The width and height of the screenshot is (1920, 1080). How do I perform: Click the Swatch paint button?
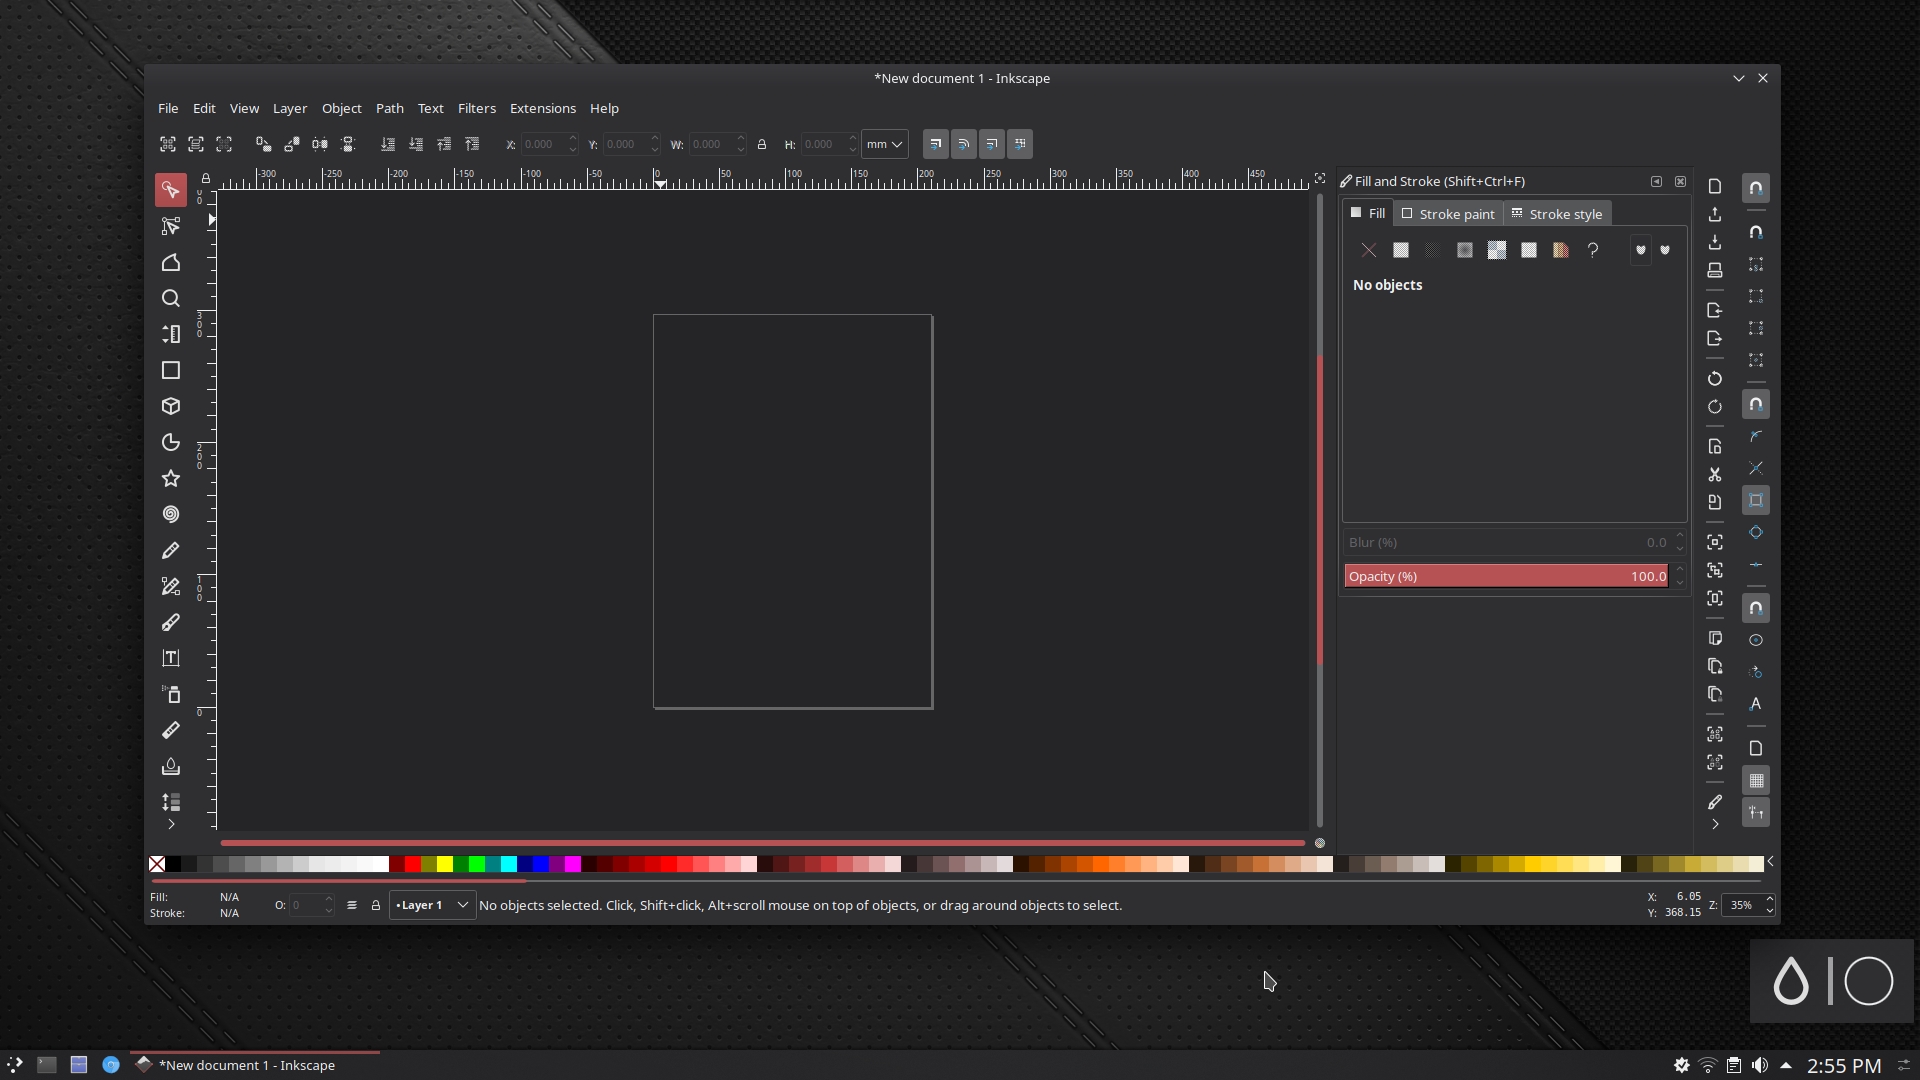coord(1561,251)
